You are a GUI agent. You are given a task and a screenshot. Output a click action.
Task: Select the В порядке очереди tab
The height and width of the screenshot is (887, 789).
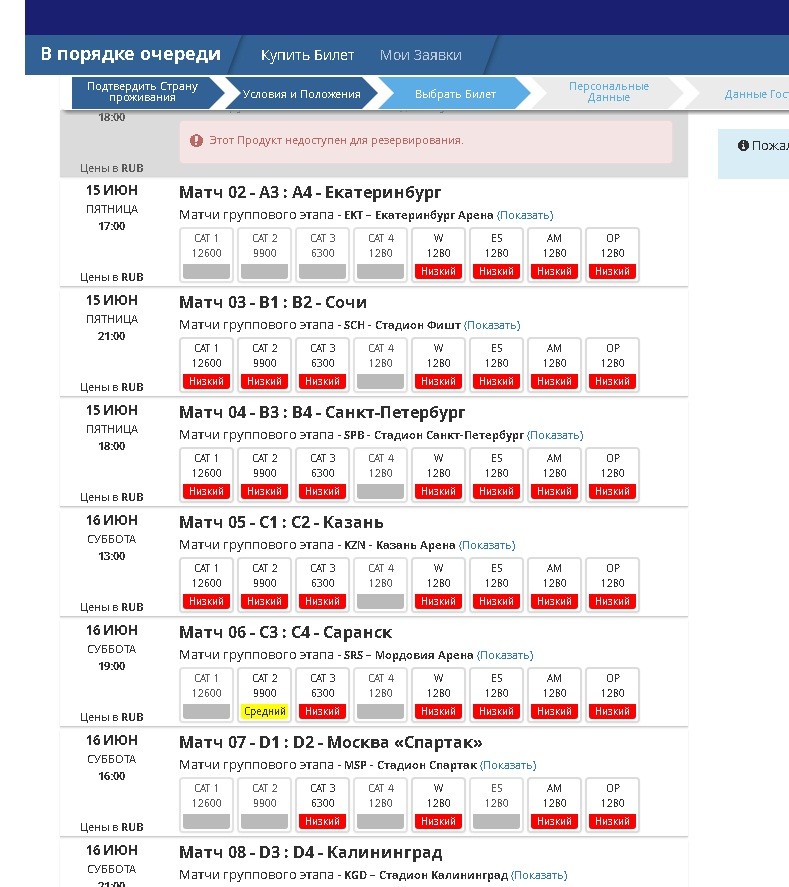click(x=131, y=54)
